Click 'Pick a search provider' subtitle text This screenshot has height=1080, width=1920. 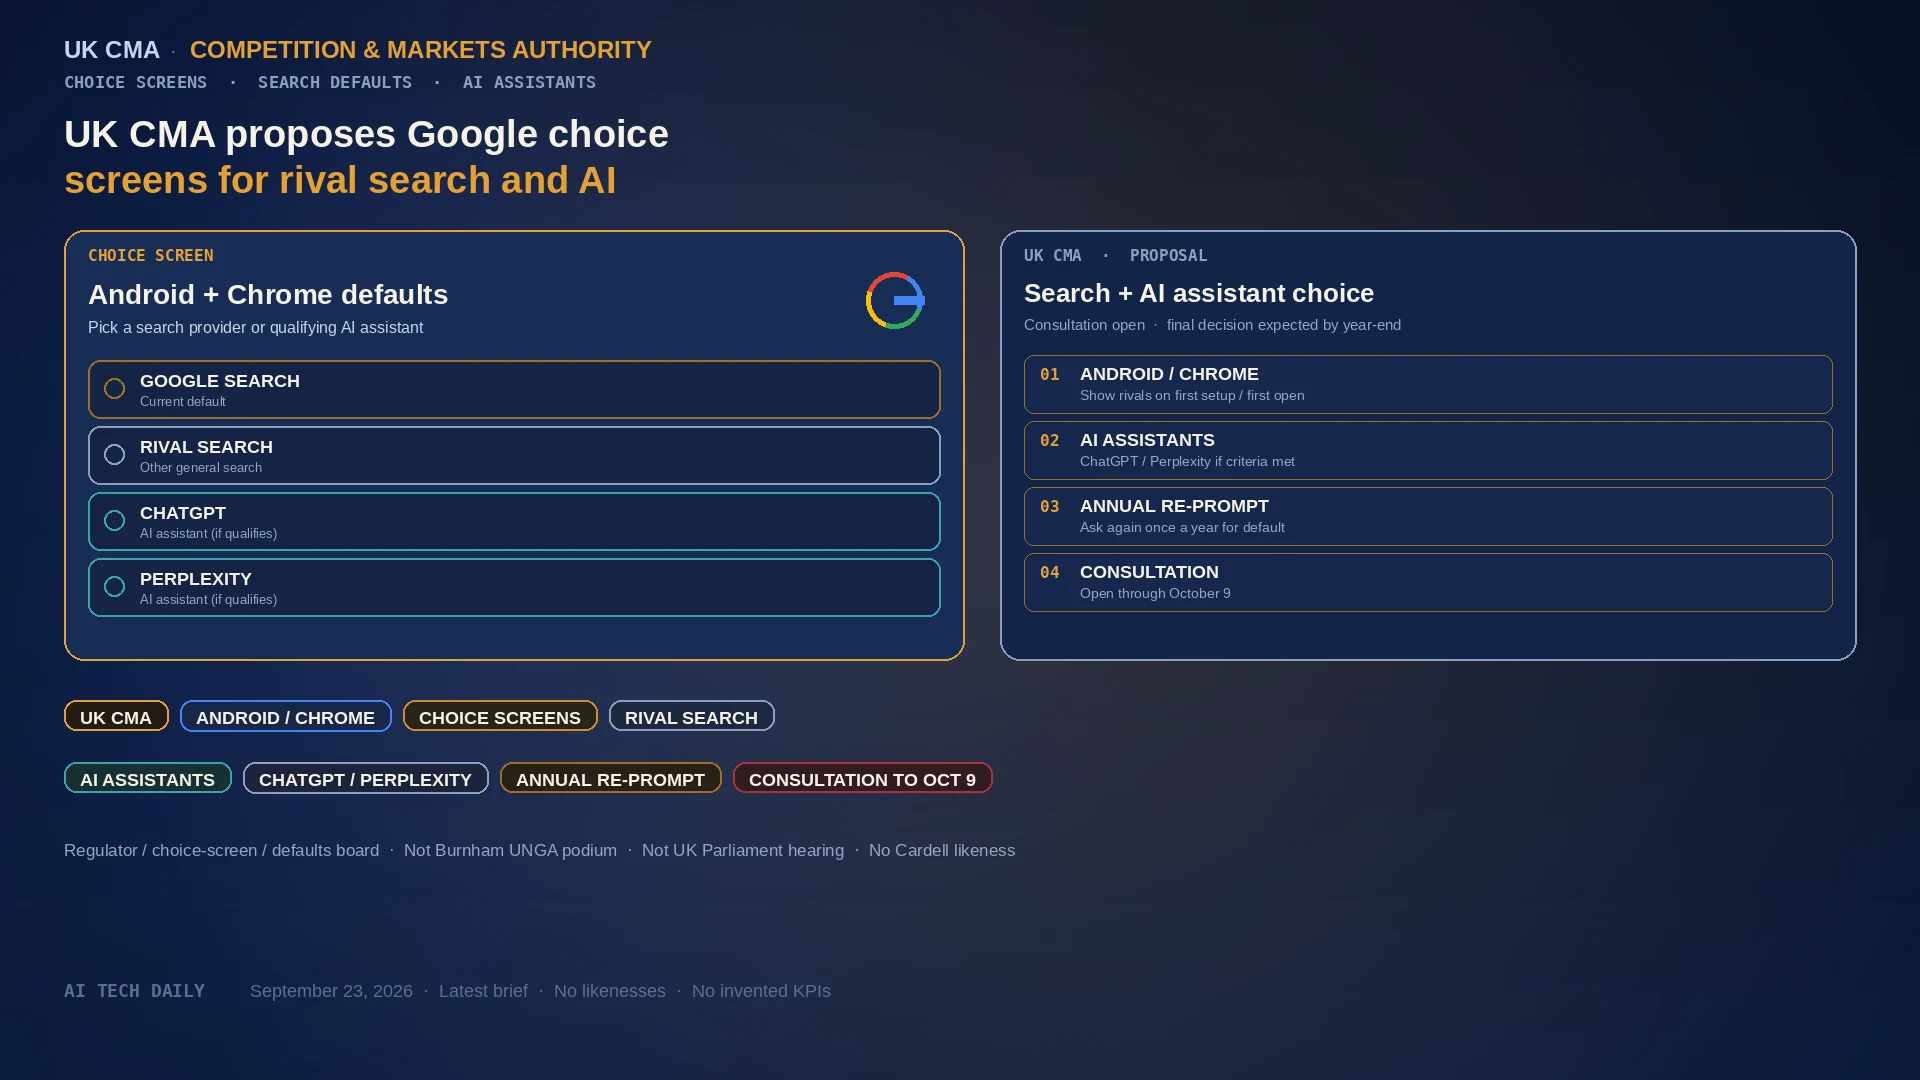click(255, 327)
